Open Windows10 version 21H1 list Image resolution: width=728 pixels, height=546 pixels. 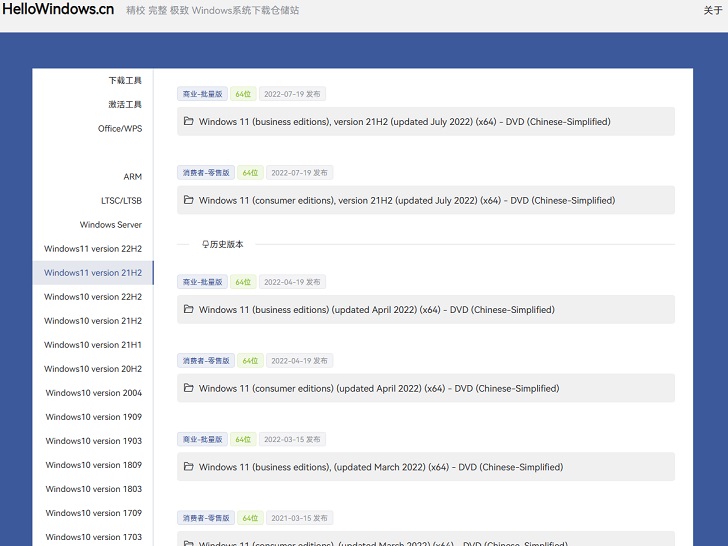93,345
